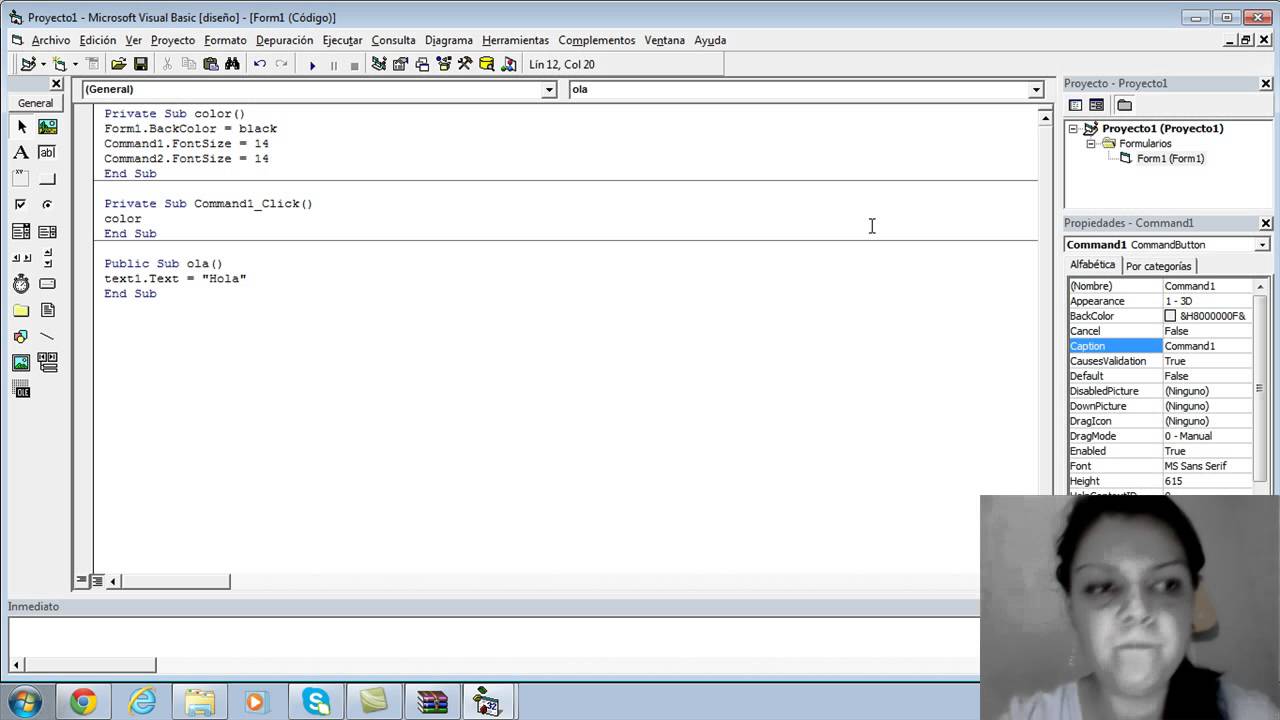The height and width of the screenshot is (720, 1280).
Task: Select the Shape control tool
Action: pyautogui.click(x=21, y=336)
